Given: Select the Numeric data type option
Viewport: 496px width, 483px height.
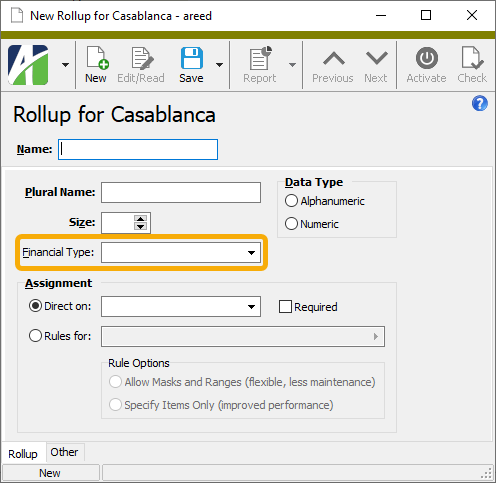Looking at the screenshot, I should point(291,224).
